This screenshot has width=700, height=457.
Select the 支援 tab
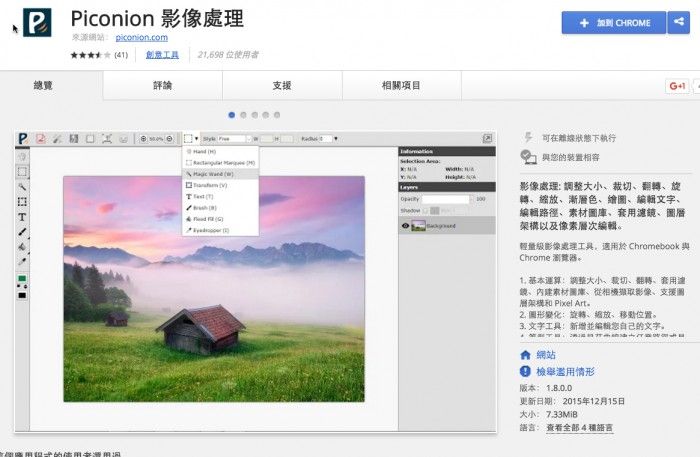tap(282, 86)
